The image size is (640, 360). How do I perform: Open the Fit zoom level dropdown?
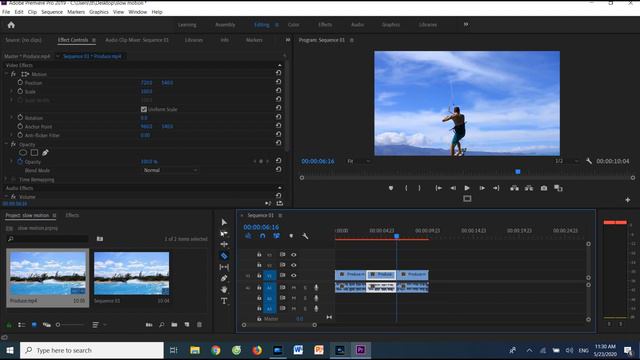[359, 161]
